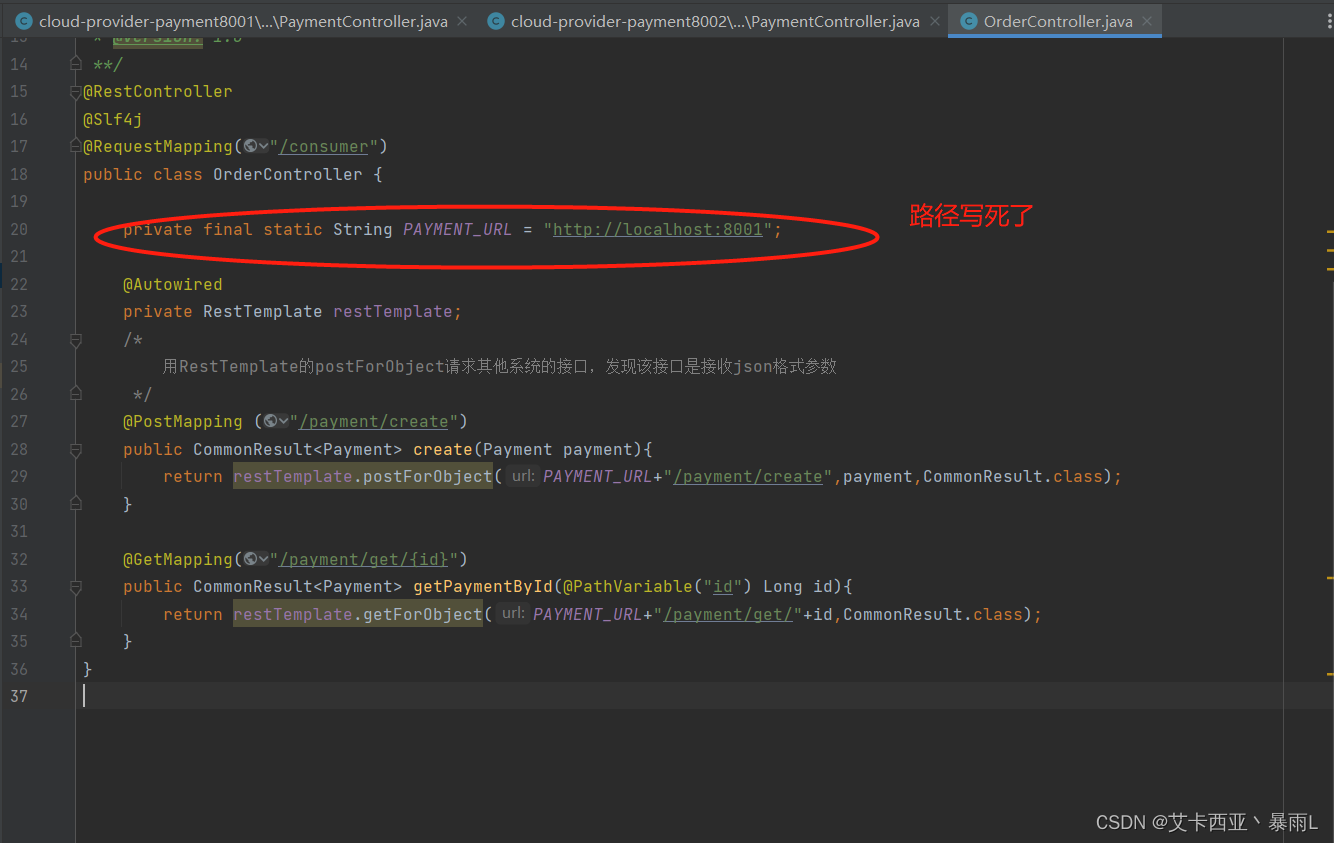The width and height of the screenshot is (1334, 843).
Task: Close the payment8001 PaymentController.java tab
Action: [x=462, y=21]
